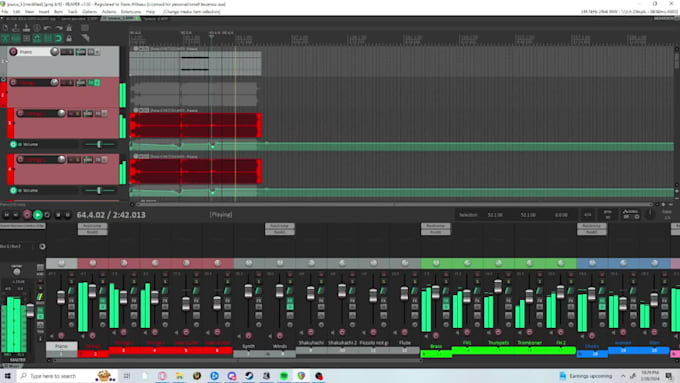Click the Piano channel pan knob in mixer
This screenshot has width=680, height=383.
pyautogui.click(x=62, y=263)
